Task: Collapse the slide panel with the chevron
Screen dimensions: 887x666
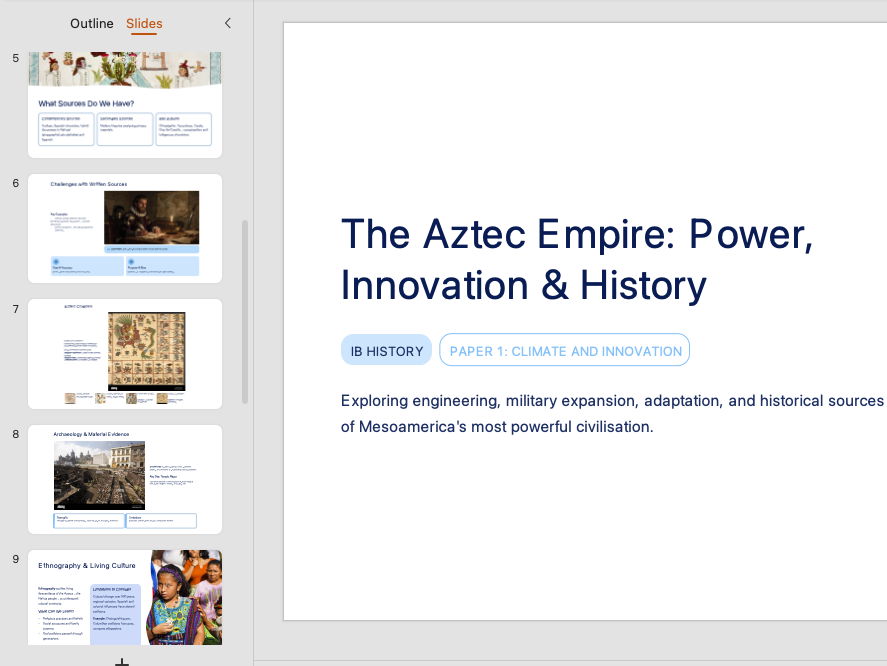Action: 228,22
